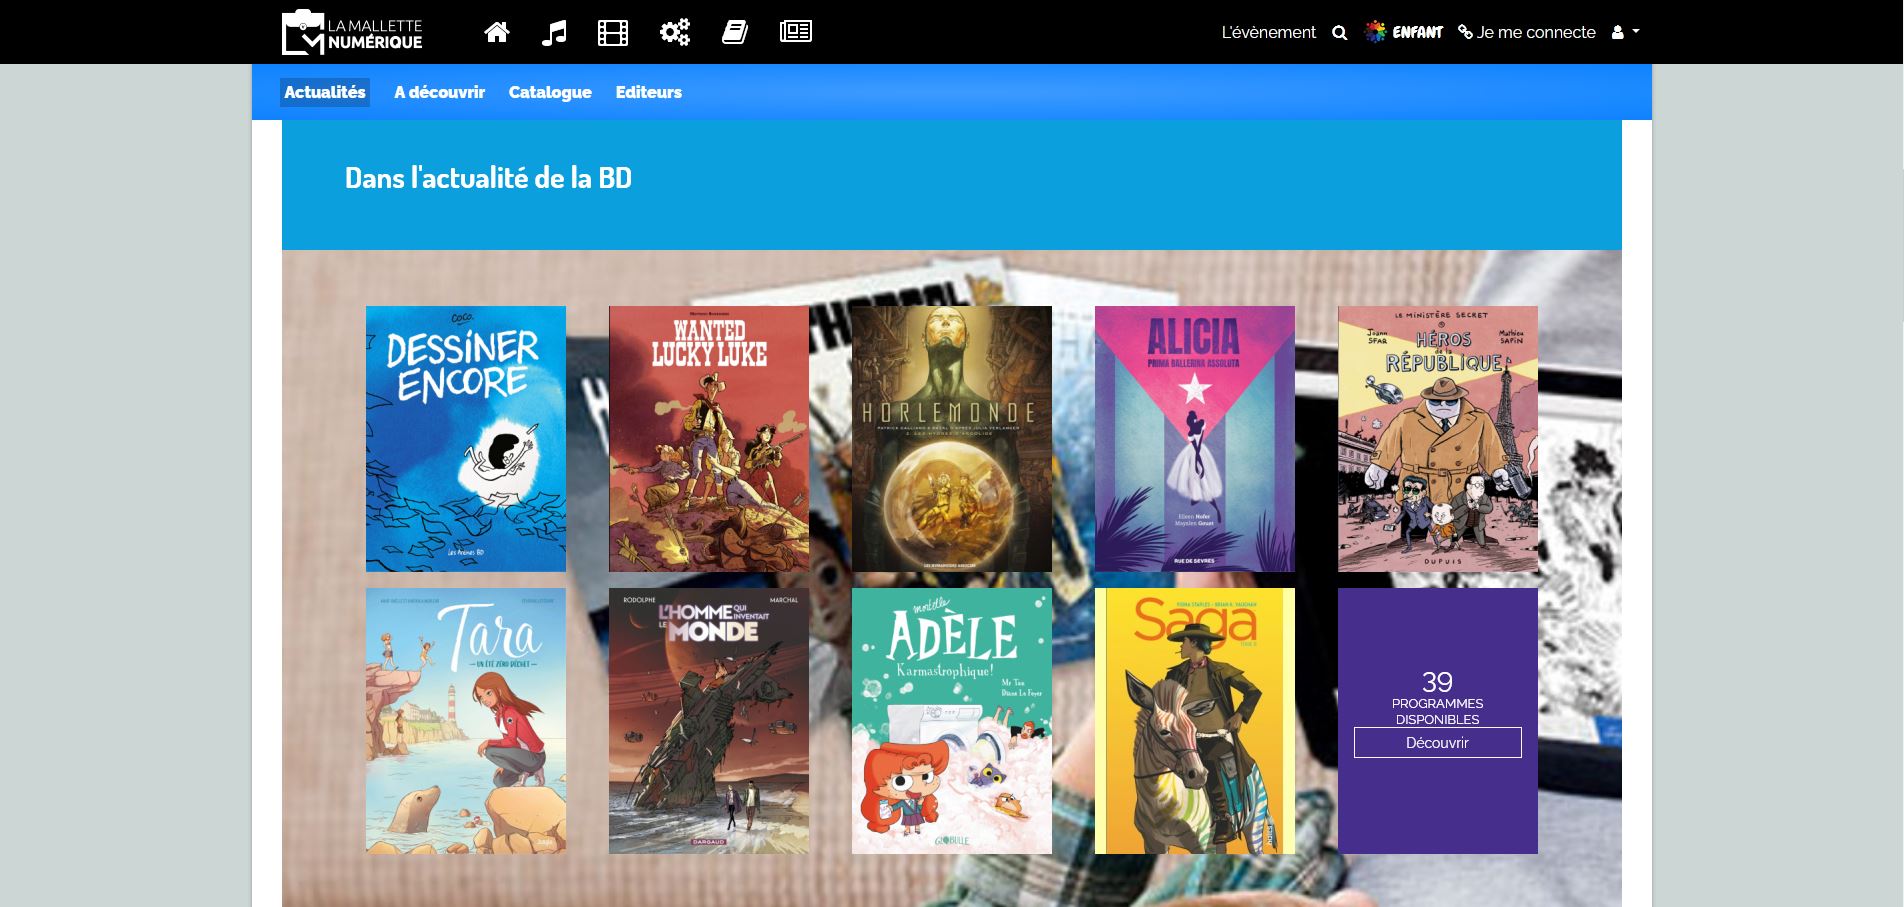The width and height of the screenshot is (1904, 907).
Task: Open the Tara comic cover
Action: pos(466,721)
